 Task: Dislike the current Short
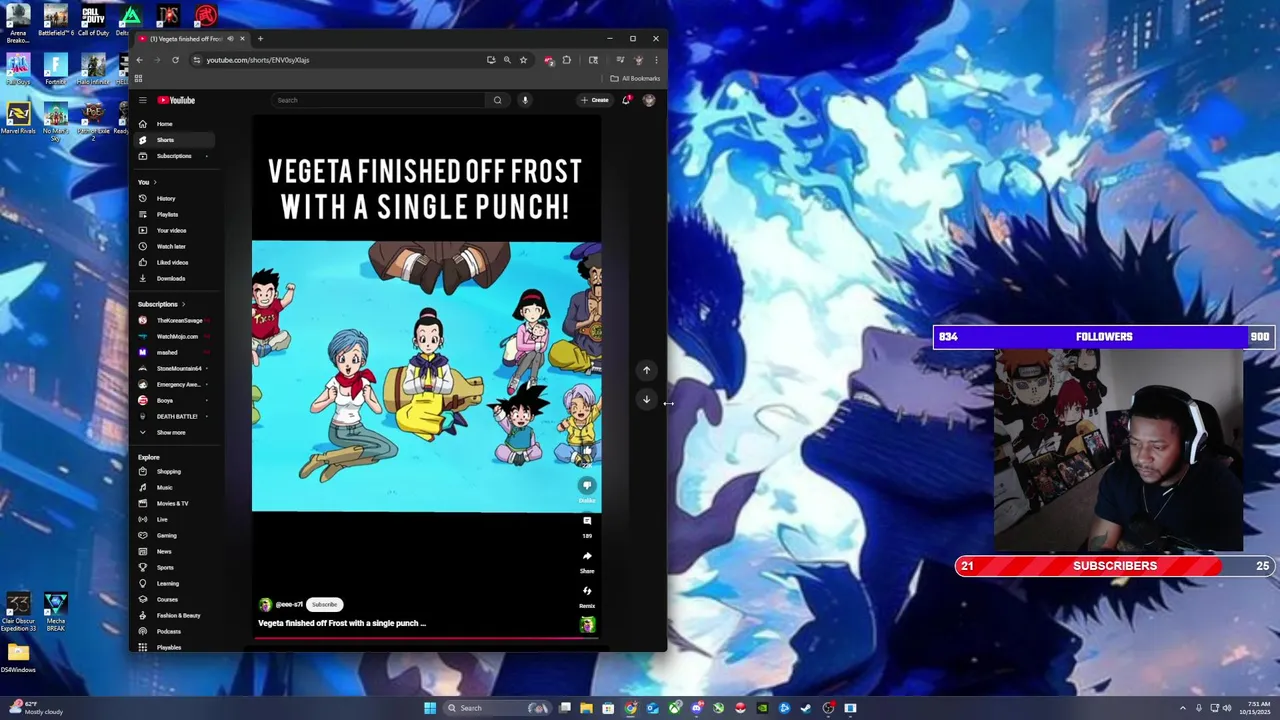587,486
